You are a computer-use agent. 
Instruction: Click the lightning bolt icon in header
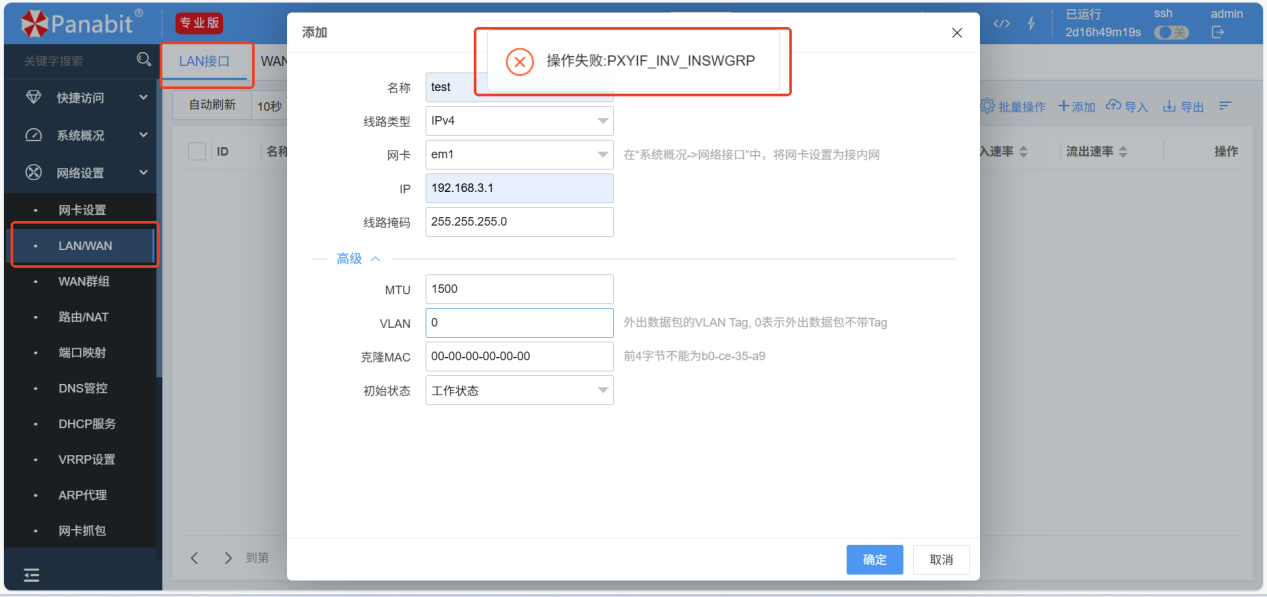coord(1031,24)
